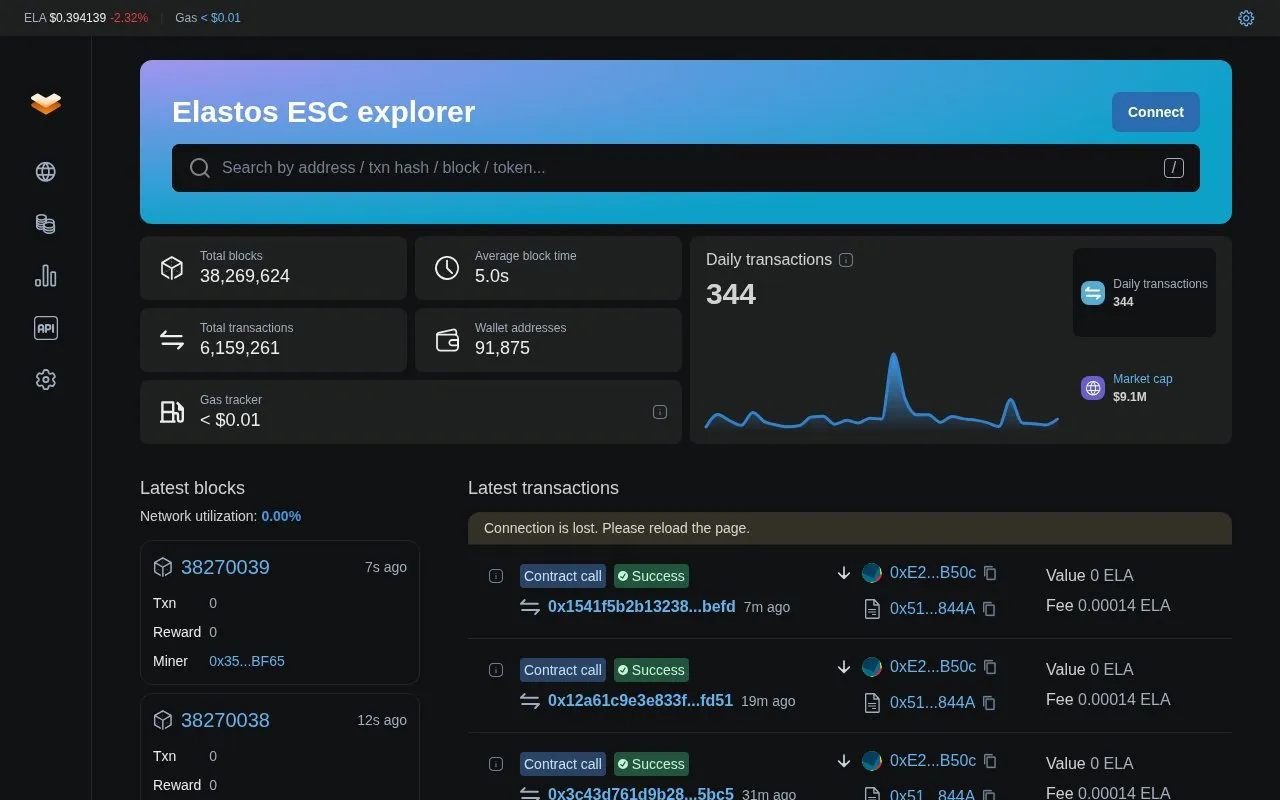This screenshot has height=800, width=1280.
Task: Click the Connection is lost reload notice
Action: coord(850,528)
